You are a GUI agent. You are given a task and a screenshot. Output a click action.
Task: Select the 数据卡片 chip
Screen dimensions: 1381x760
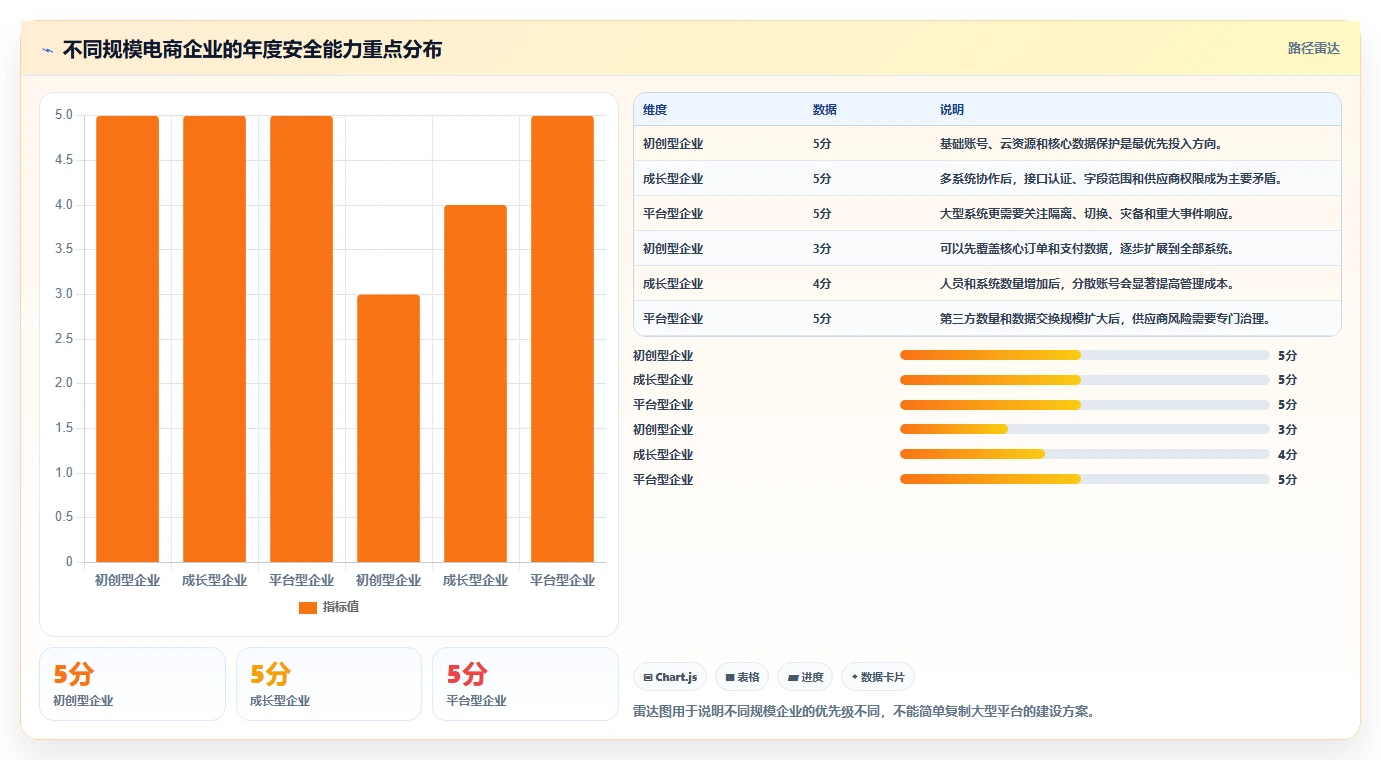click(877, 677)
